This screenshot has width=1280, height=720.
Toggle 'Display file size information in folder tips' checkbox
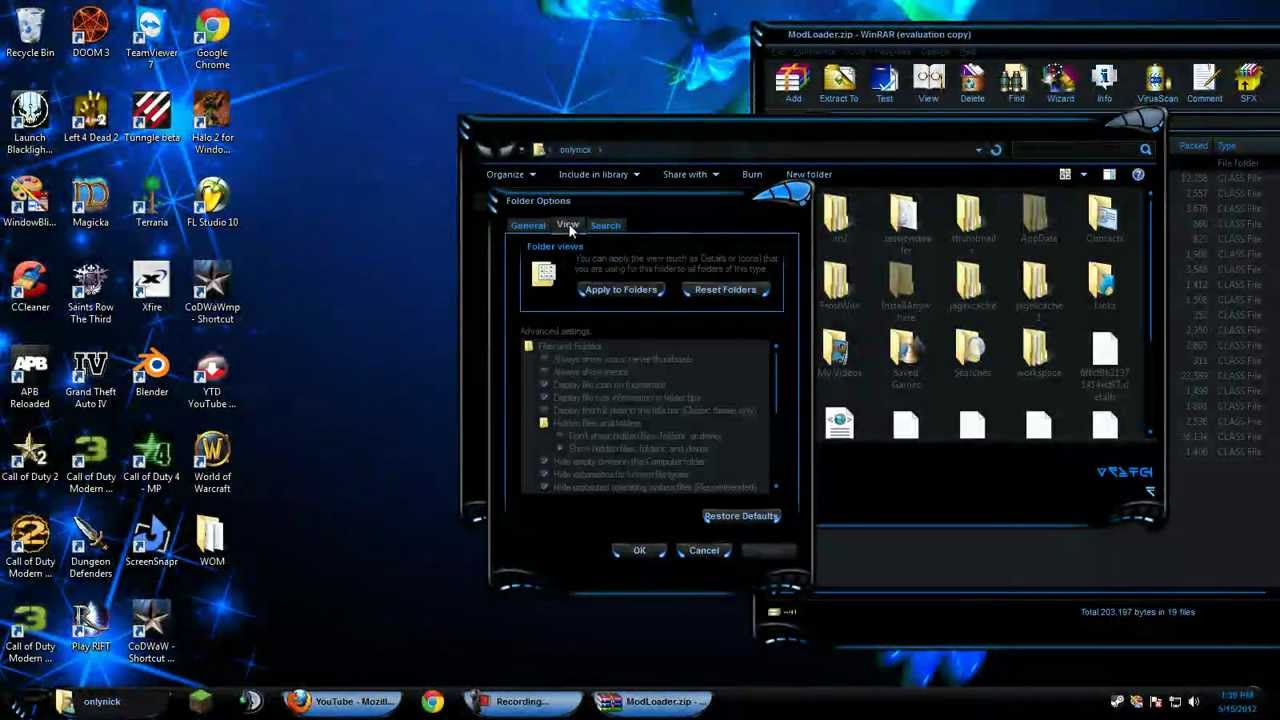544,398
